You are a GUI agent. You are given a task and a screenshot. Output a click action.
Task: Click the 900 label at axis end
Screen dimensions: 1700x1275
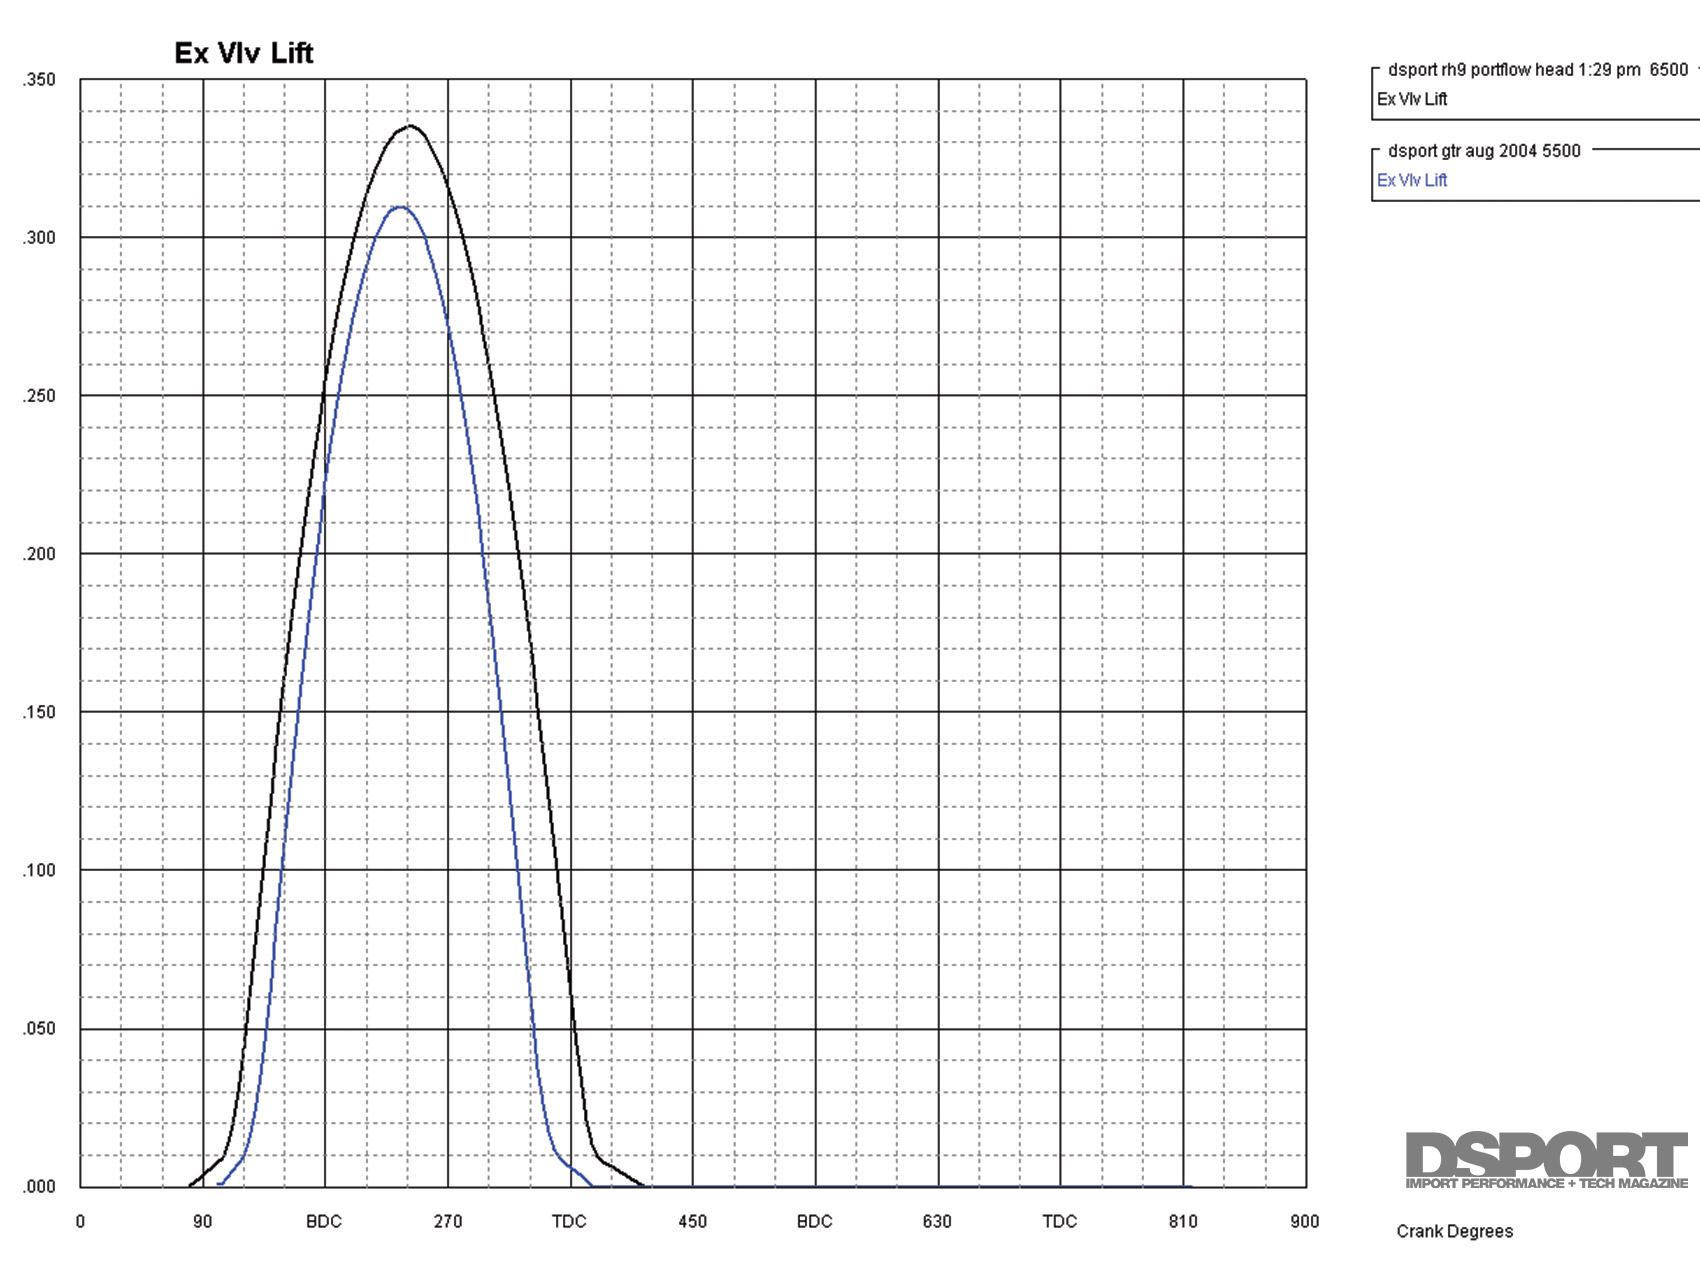[1304, 1221]
